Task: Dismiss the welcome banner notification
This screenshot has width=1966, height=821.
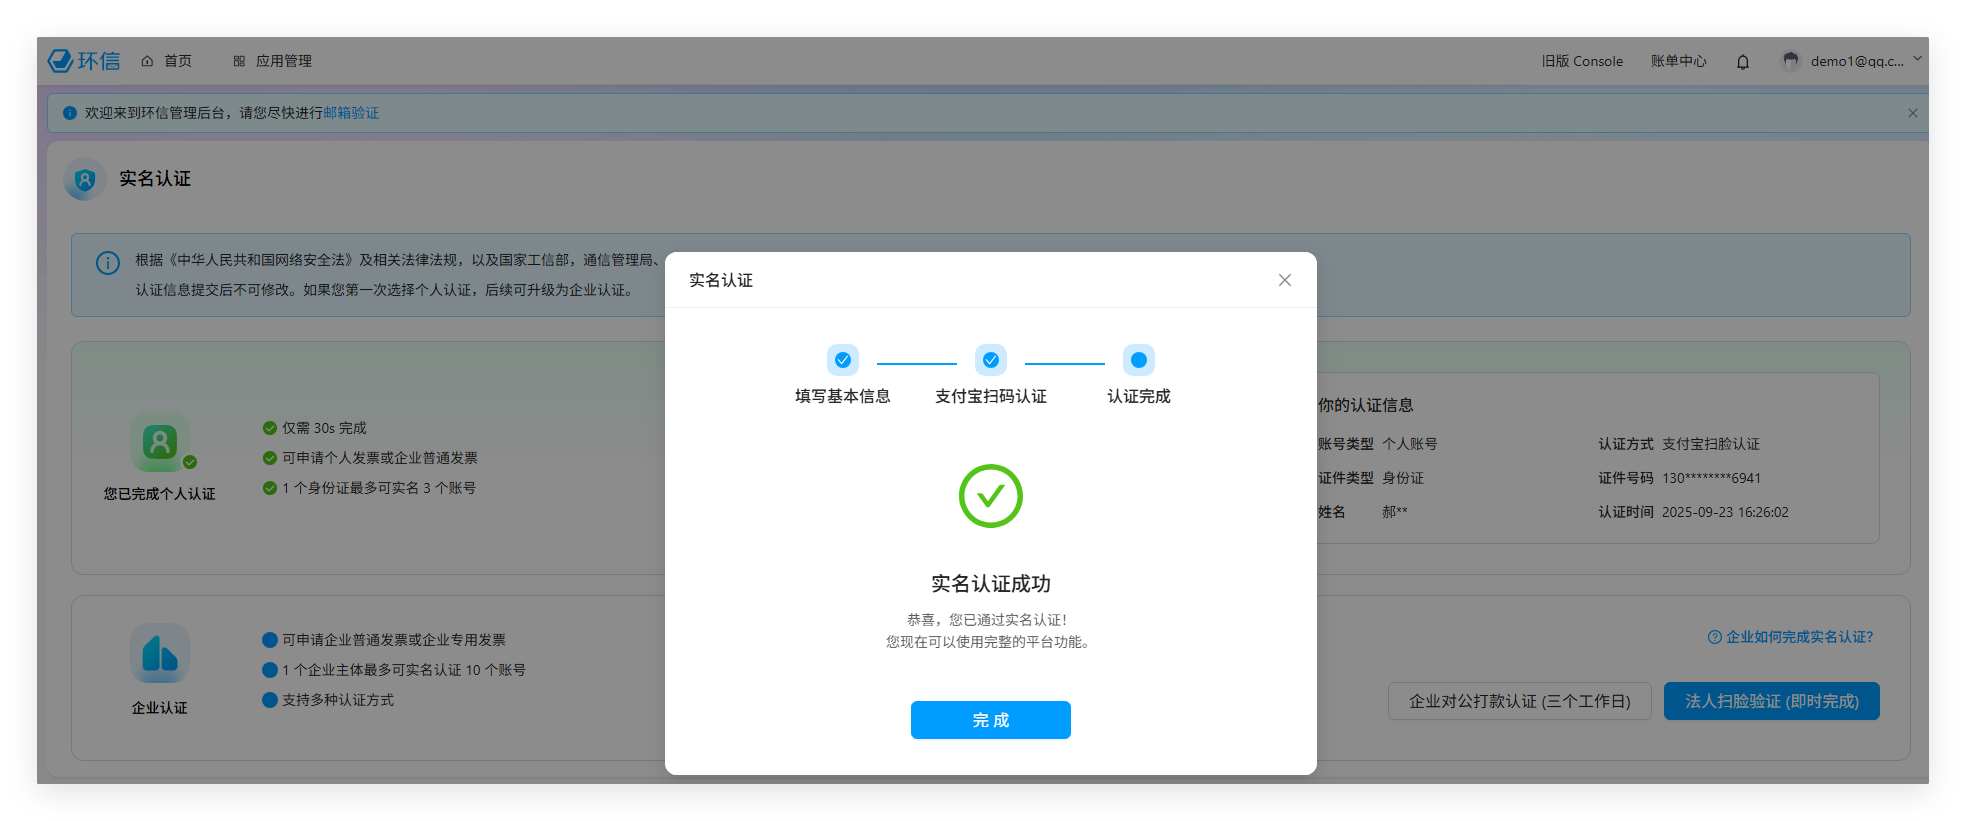Action: [x=1912, y=113]
